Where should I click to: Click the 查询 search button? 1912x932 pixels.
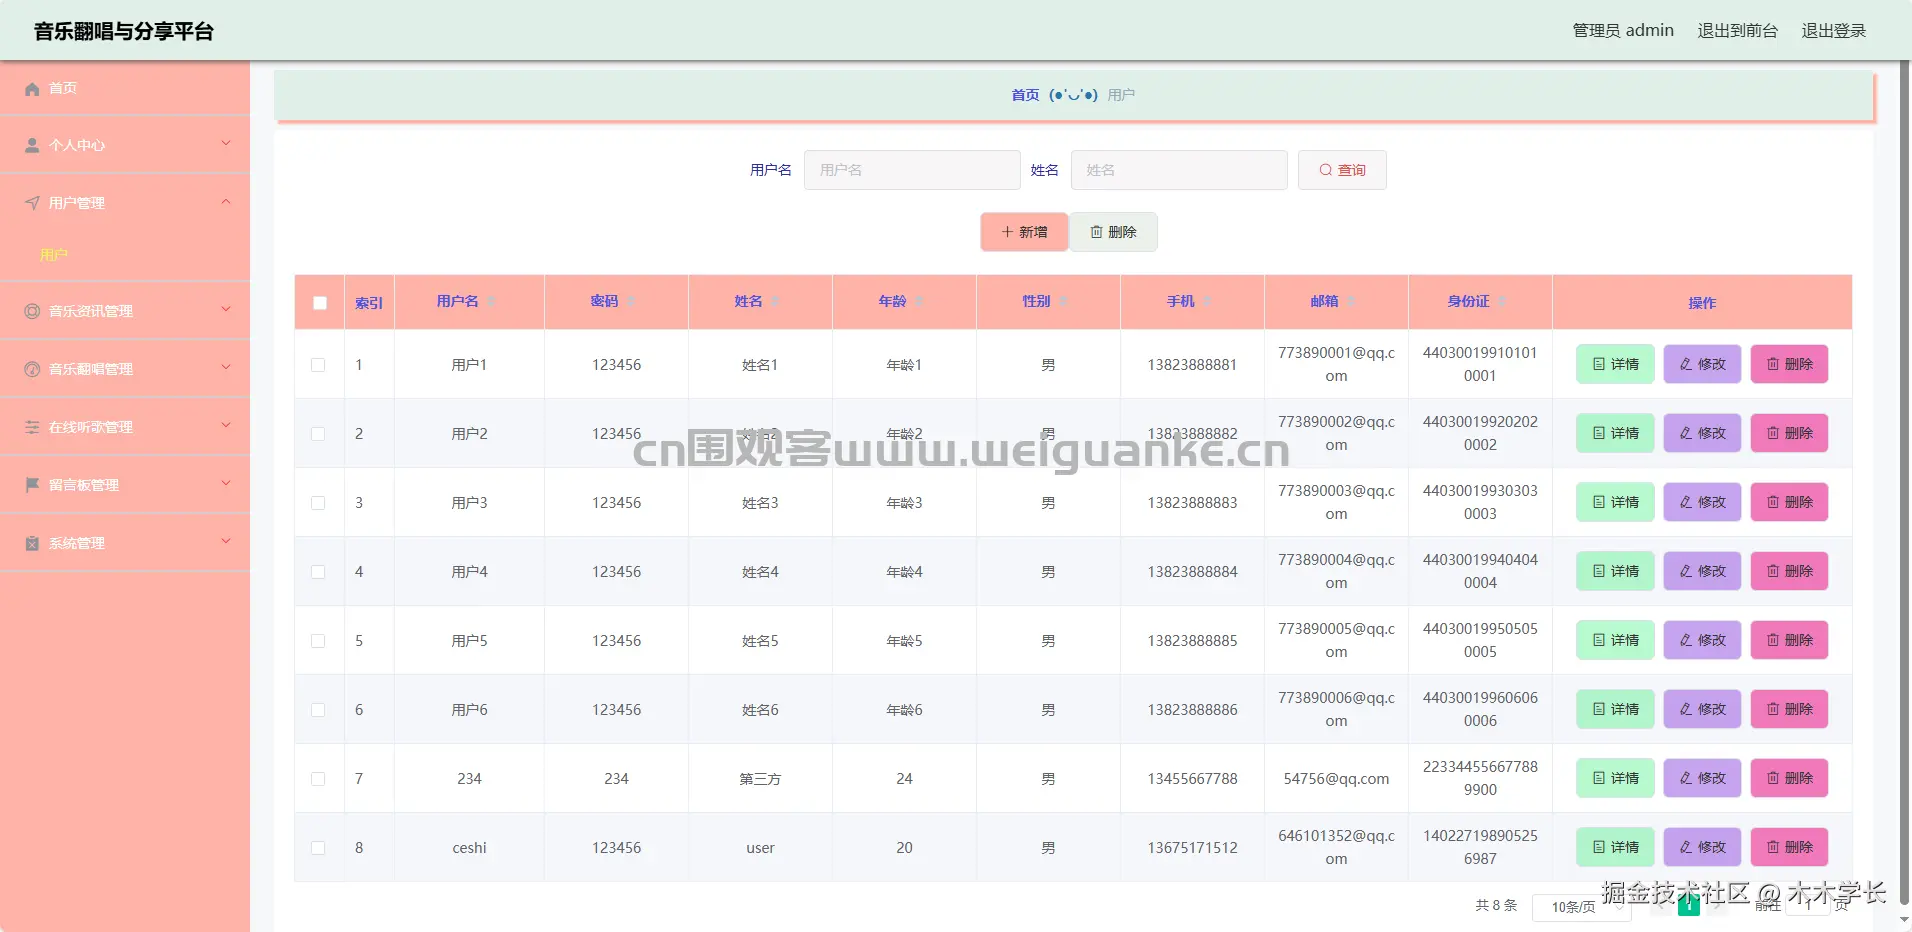point(1342,170)
